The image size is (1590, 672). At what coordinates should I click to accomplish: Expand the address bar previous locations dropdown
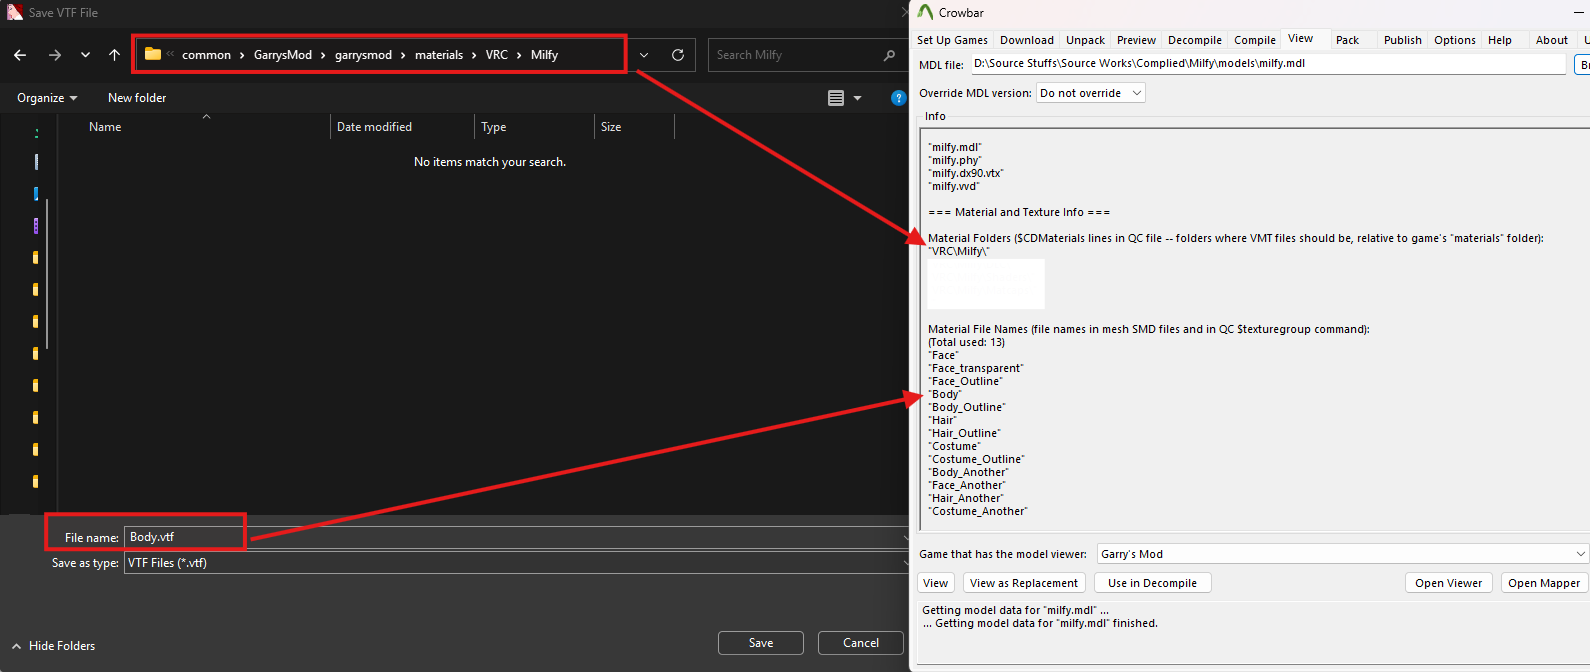point(644,55)
